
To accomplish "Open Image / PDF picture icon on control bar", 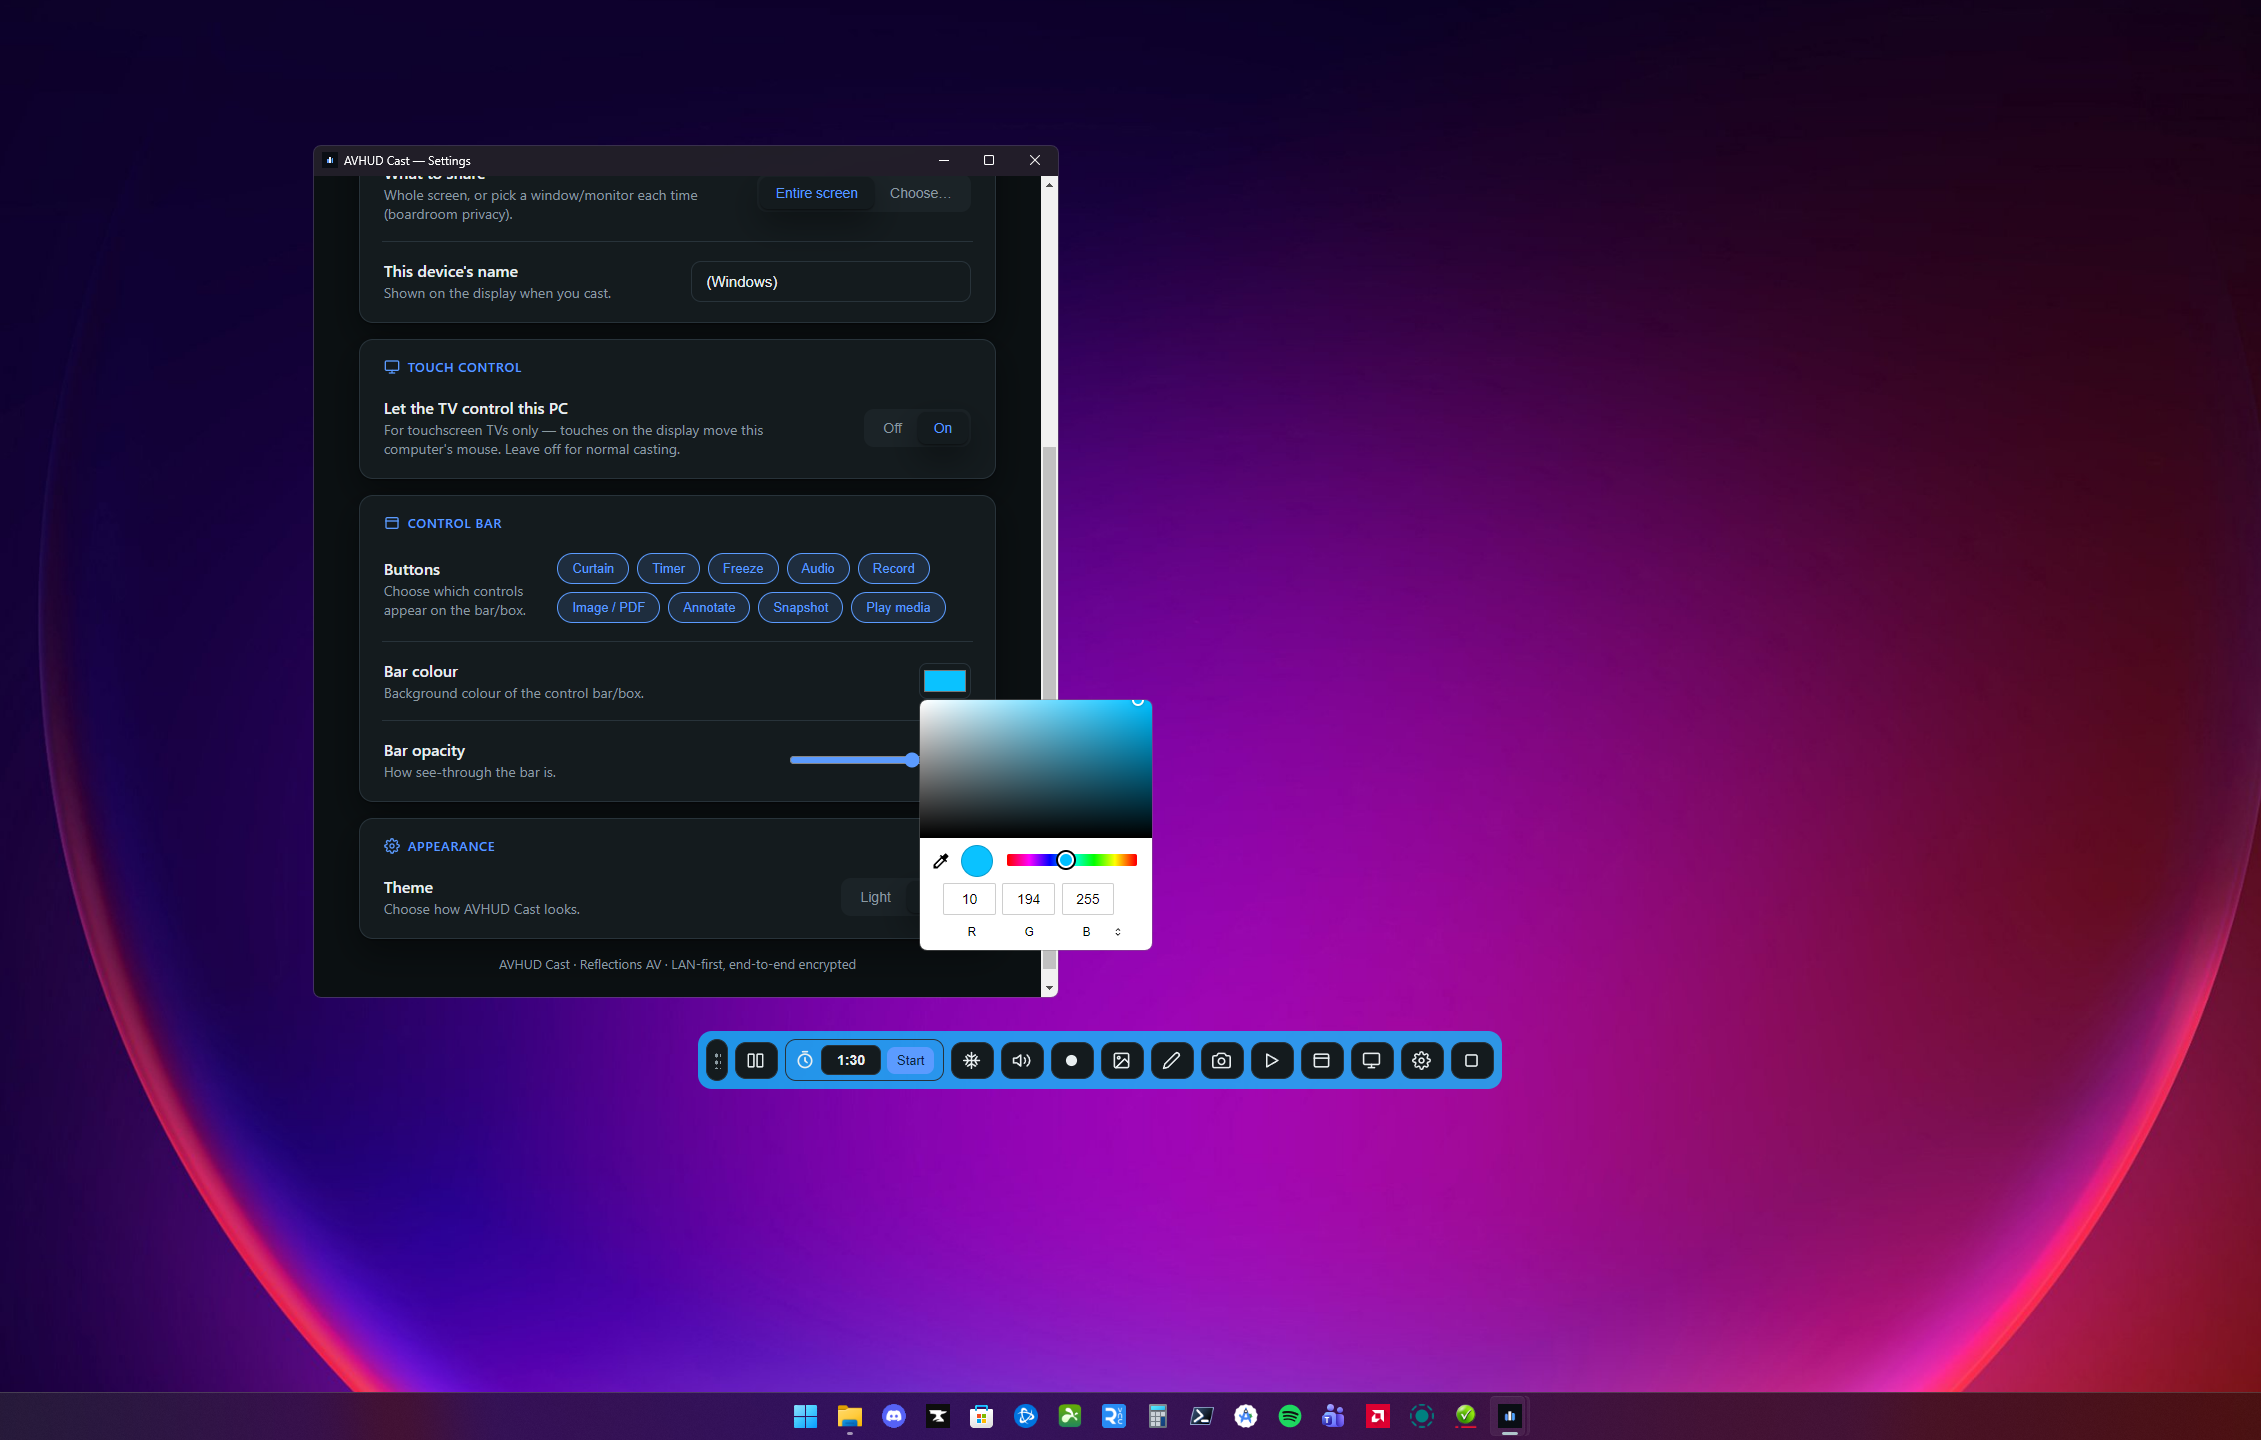I will coord(1121,1060).
